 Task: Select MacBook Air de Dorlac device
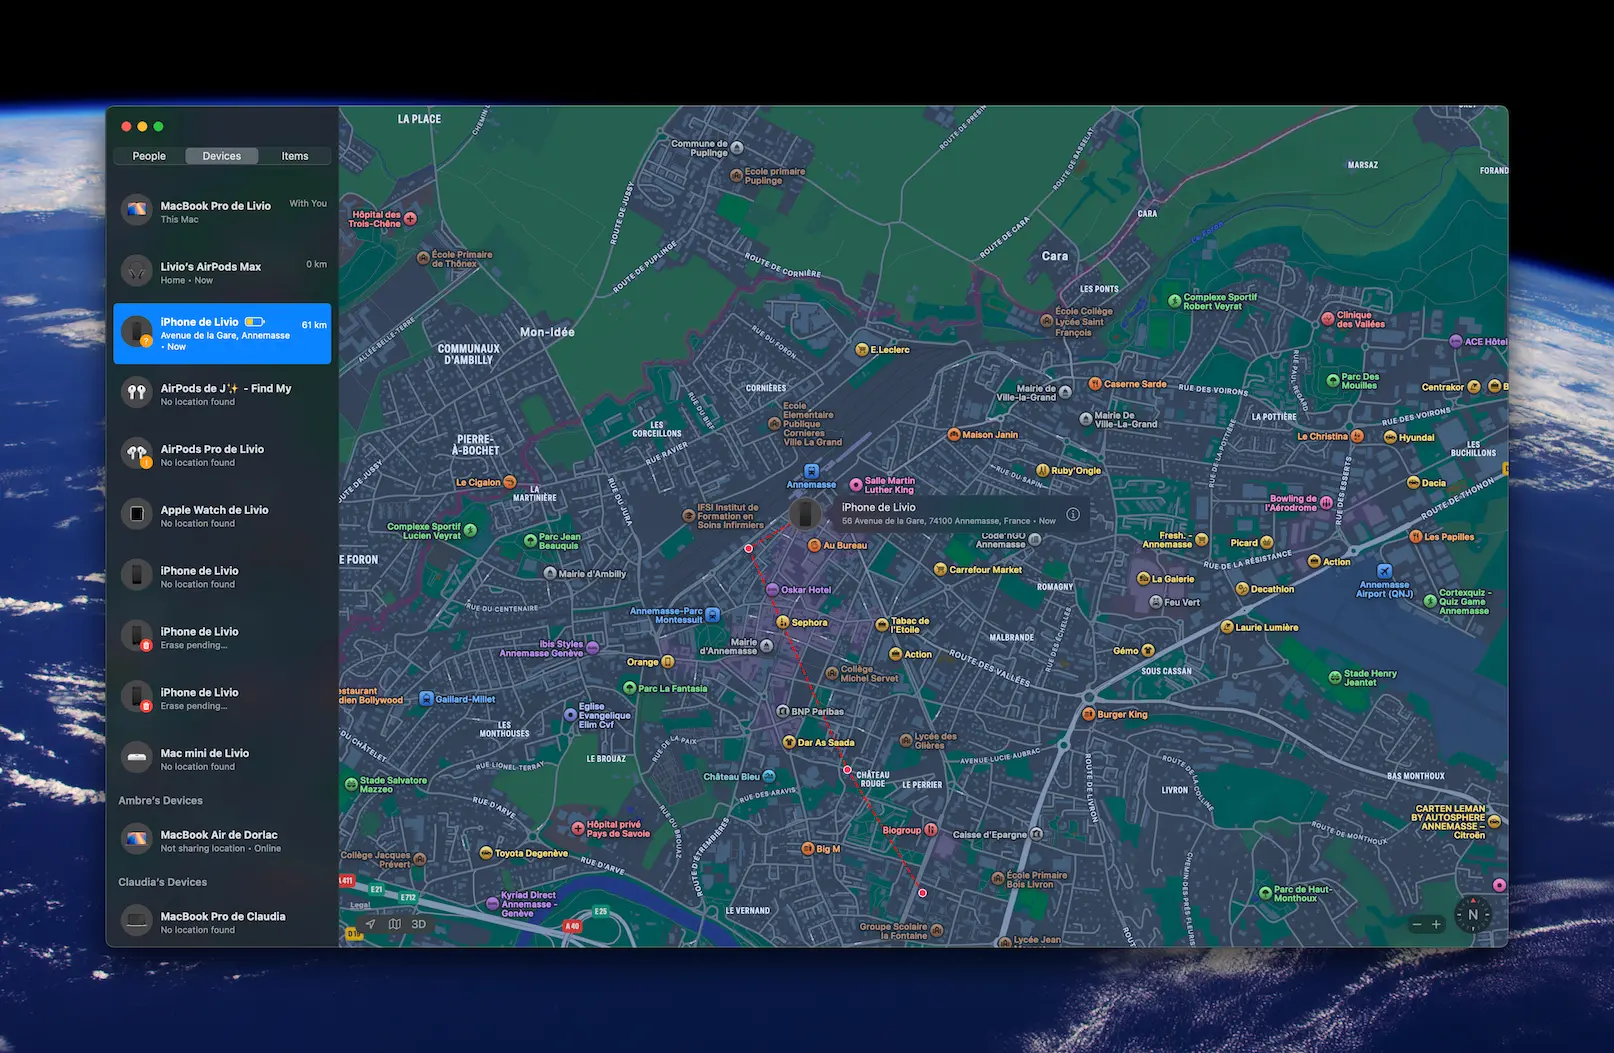point(222,840)
